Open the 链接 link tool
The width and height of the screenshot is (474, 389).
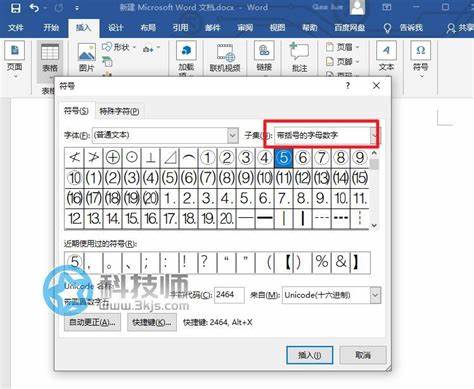click(264, 57)
